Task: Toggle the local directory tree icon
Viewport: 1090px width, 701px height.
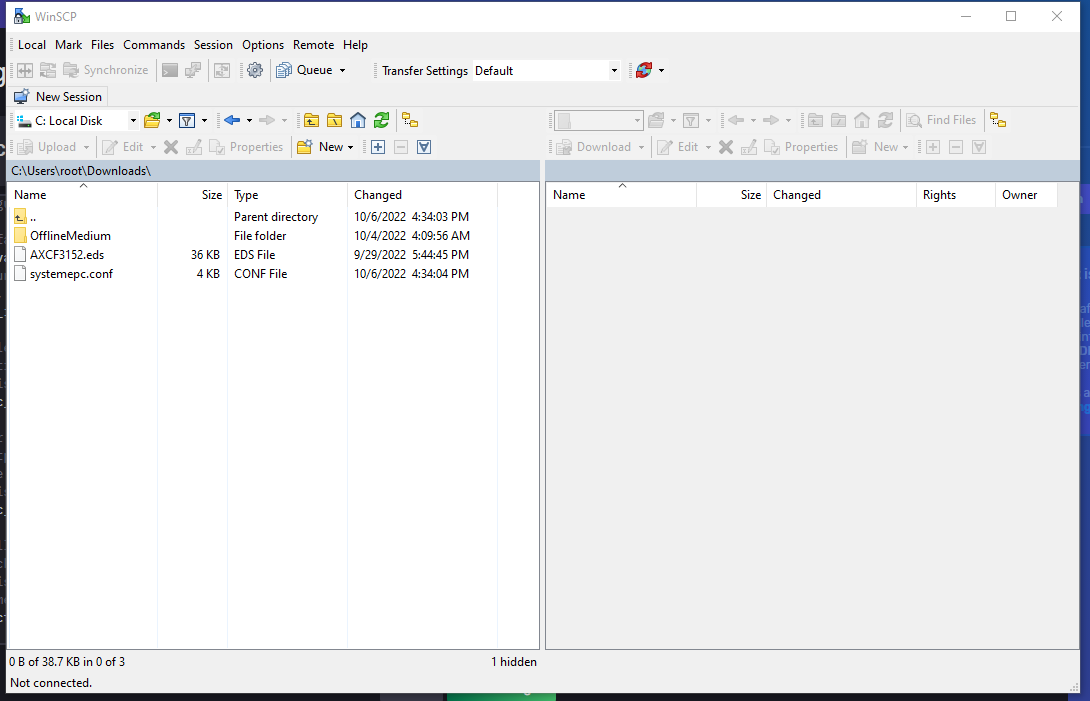Action: pos(410,121)
